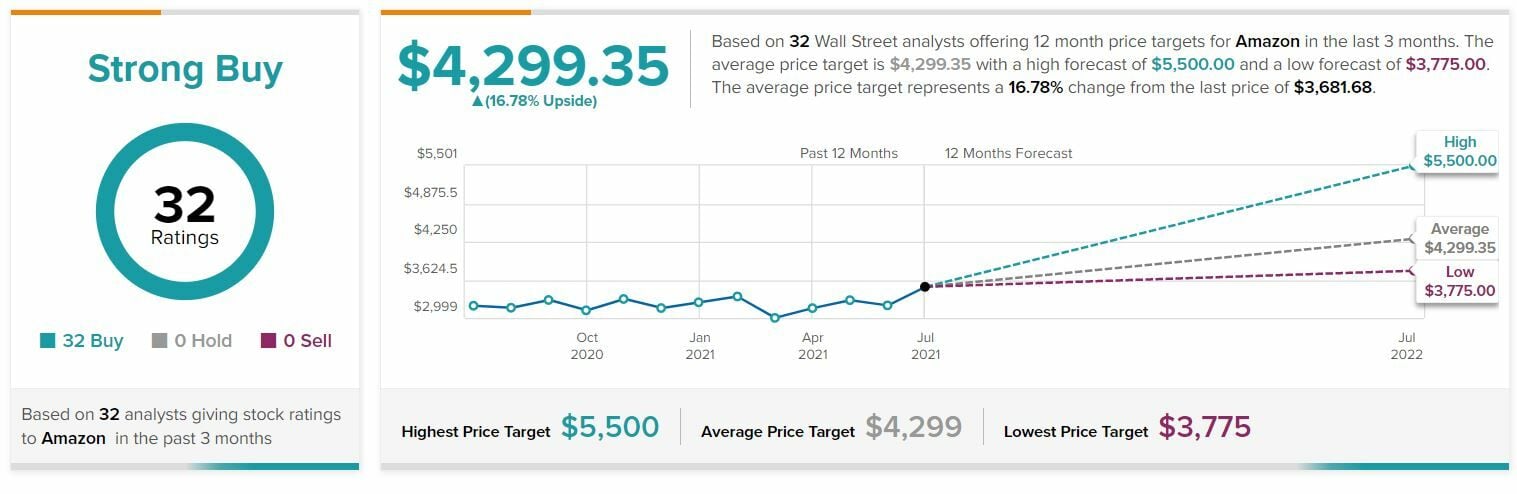
Task: Select the High $5,500.00 forecast label
Action: coord(1459,151)
